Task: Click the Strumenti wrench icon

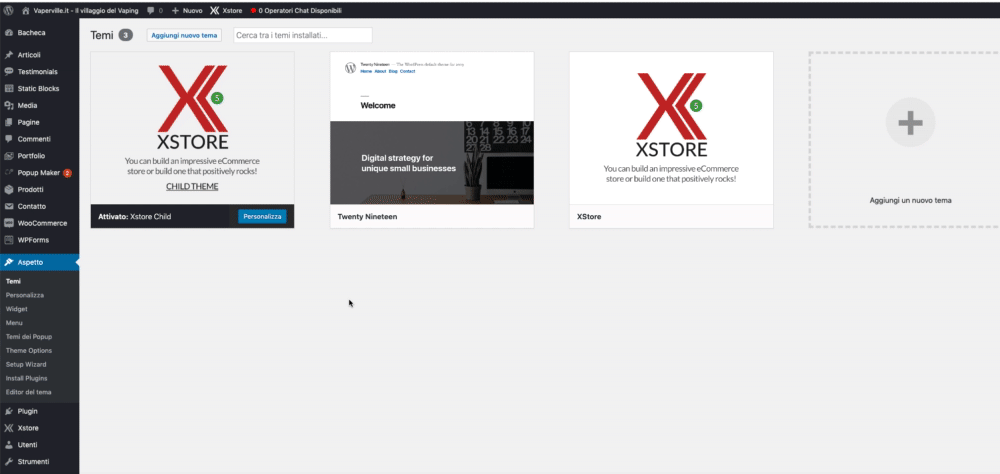Action: tap(9, 461)
